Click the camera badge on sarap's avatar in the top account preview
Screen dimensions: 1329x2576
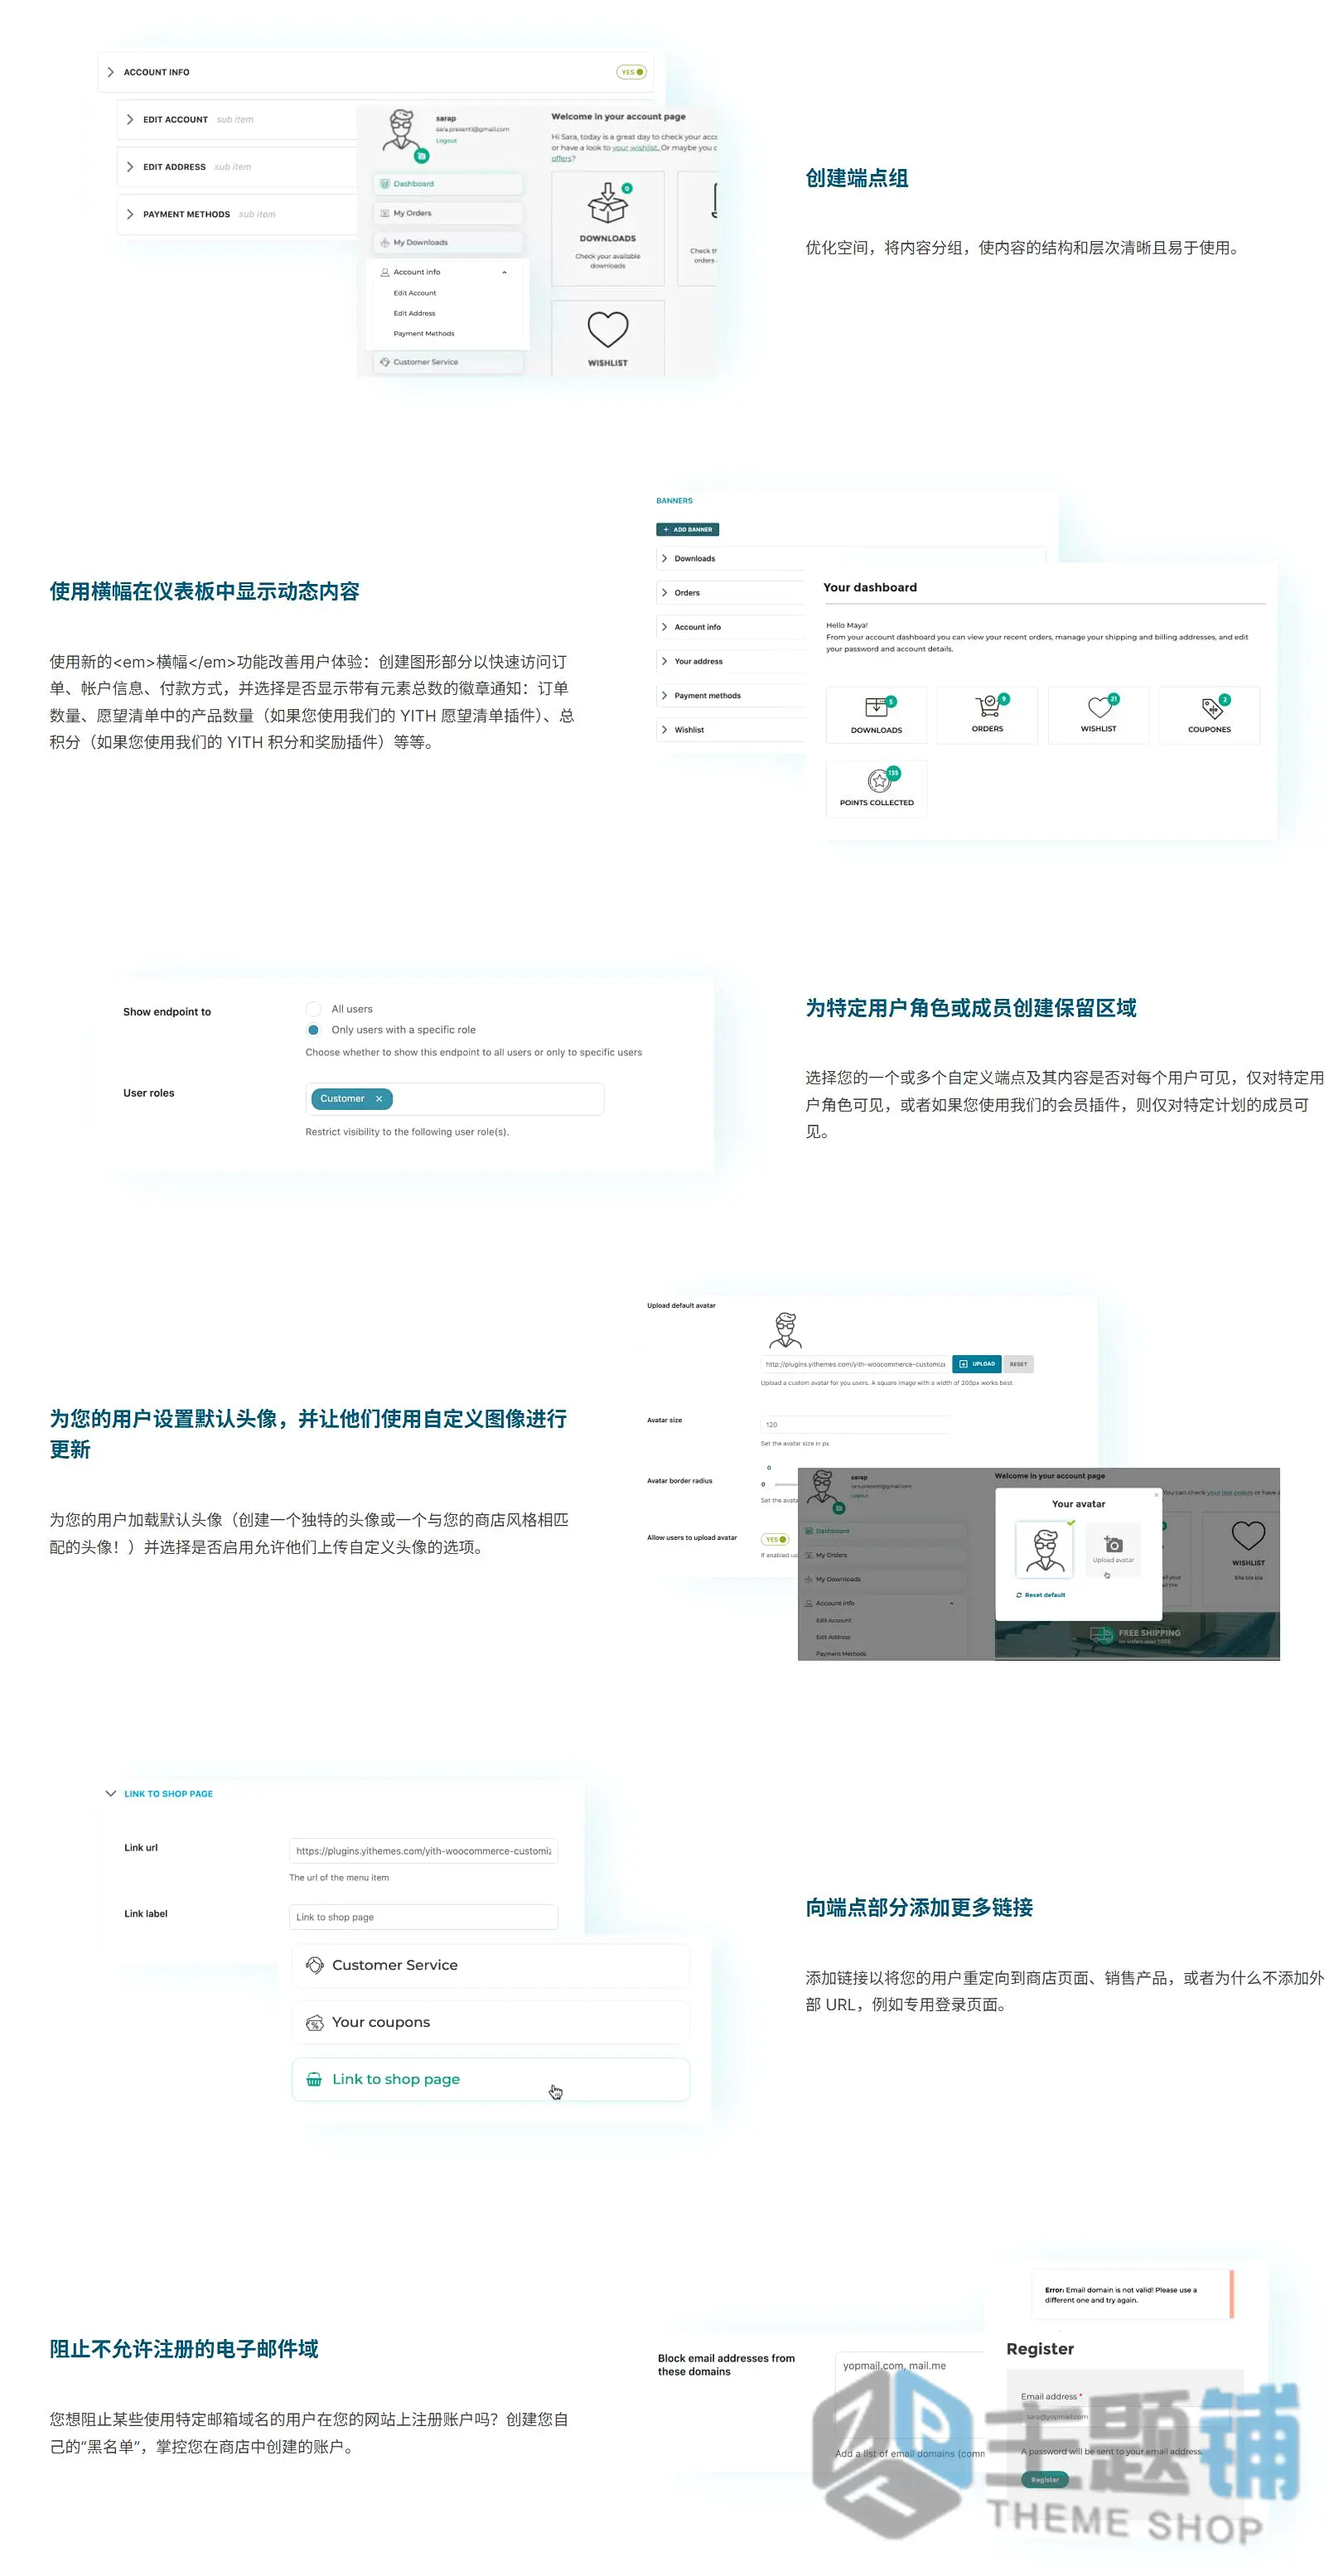(x=421, y=155)
